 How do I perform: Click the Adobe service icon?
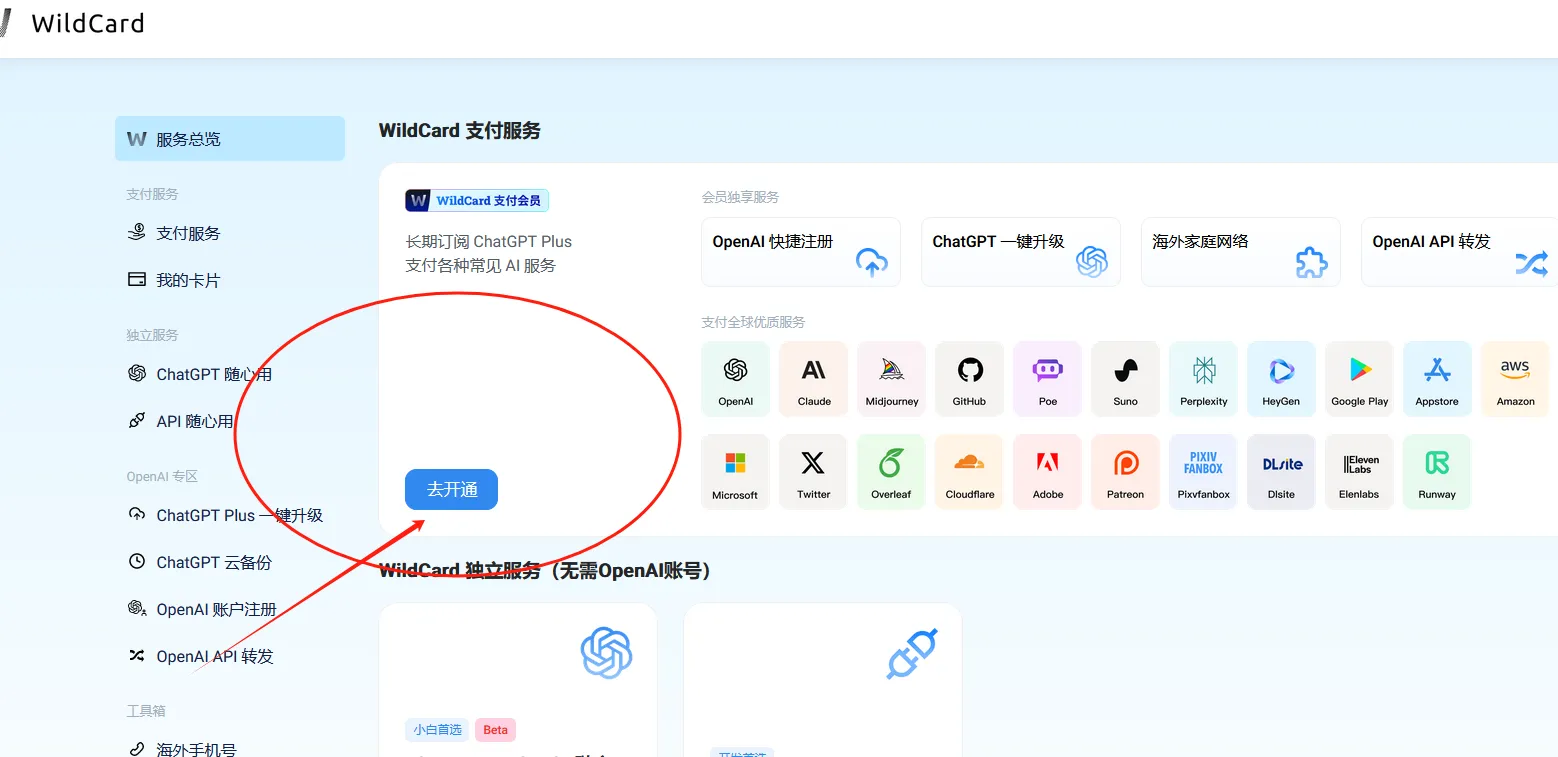tap(1047, 471)
